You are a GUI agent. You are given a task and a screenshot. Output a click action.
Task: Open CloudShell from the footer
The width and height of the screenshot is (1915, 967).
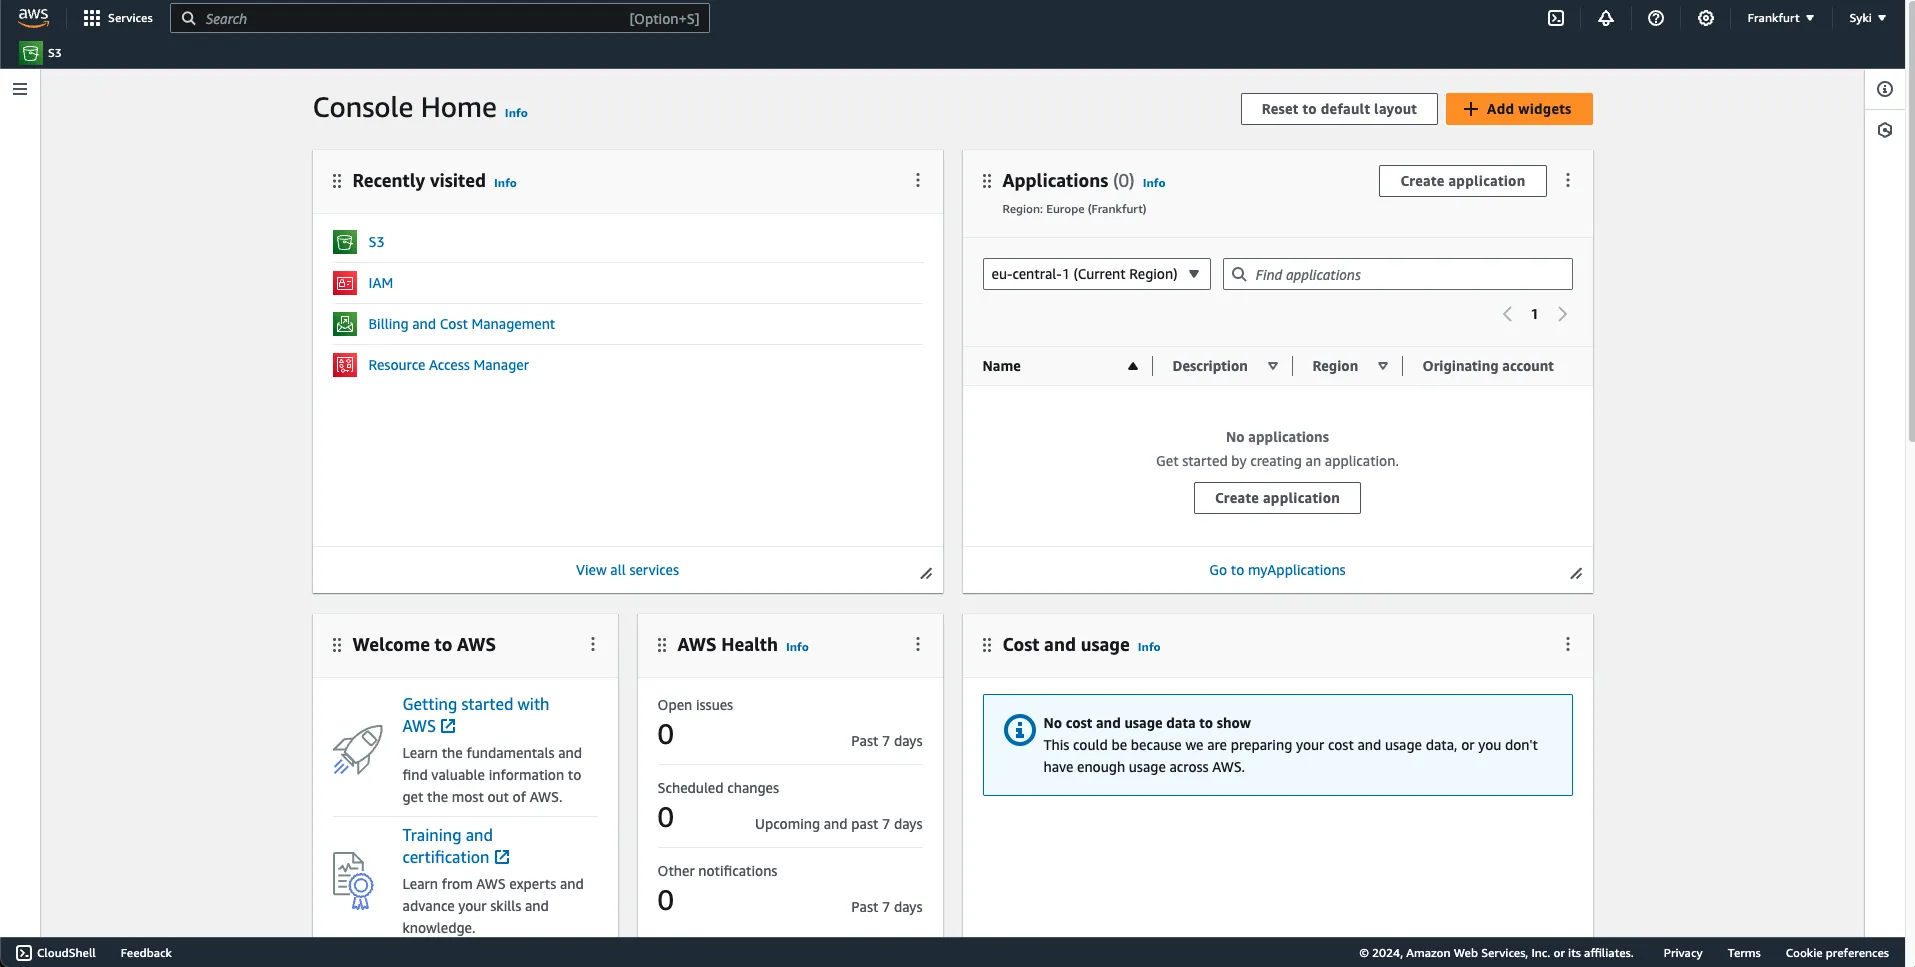pos(56,953)
